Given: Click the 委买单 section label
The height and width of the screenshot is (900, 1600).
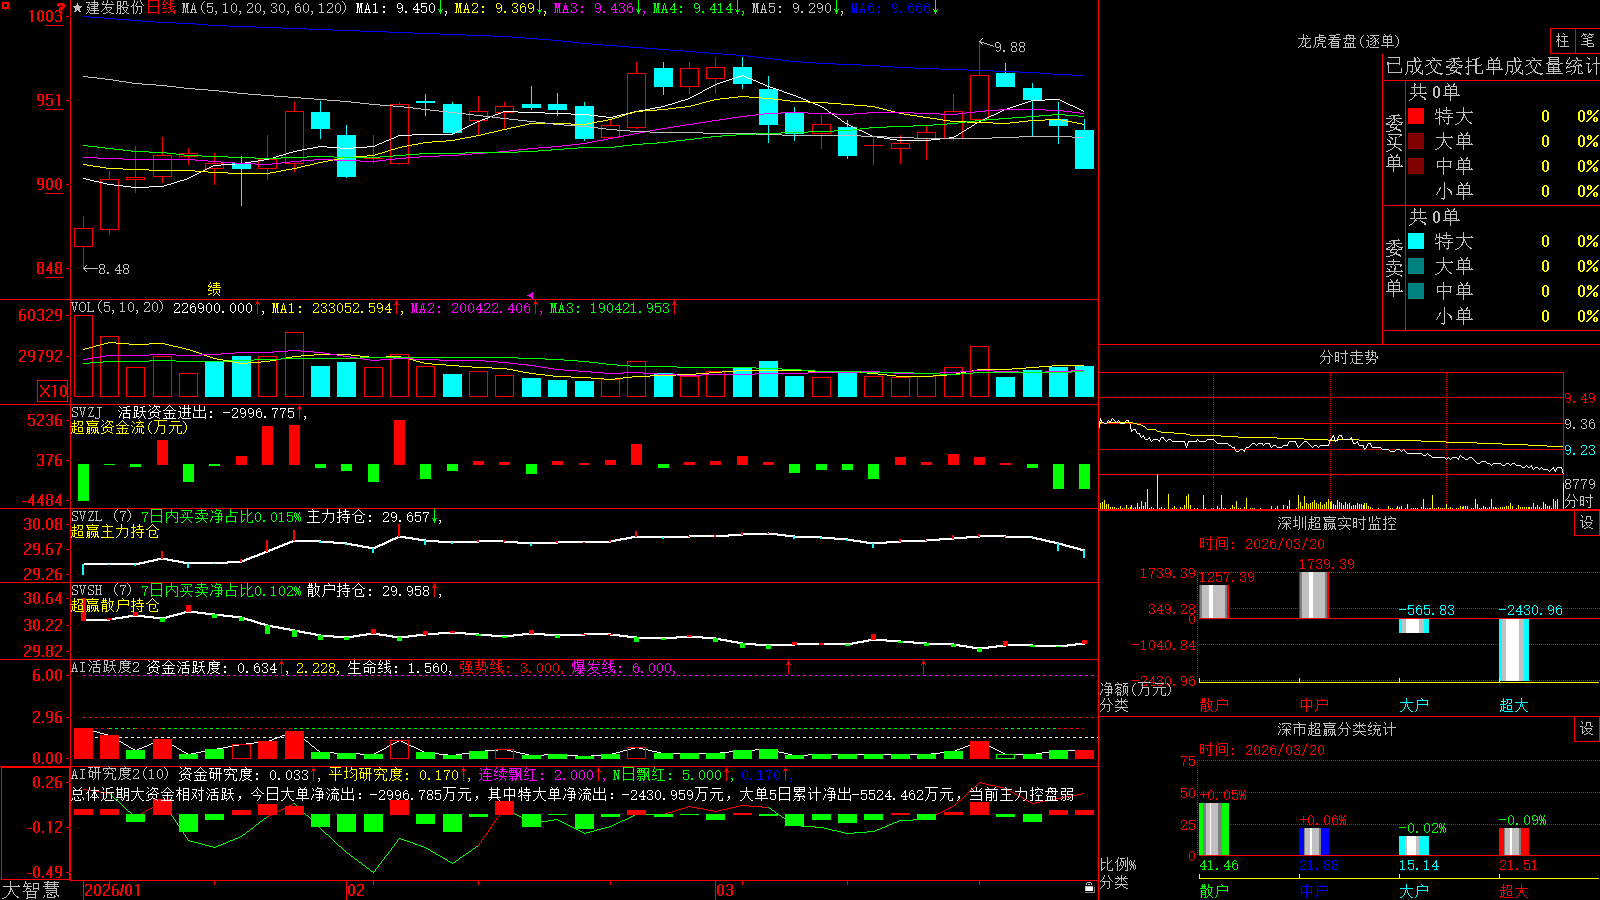Looking at the screenshot, I should (x=1394, y=143).
